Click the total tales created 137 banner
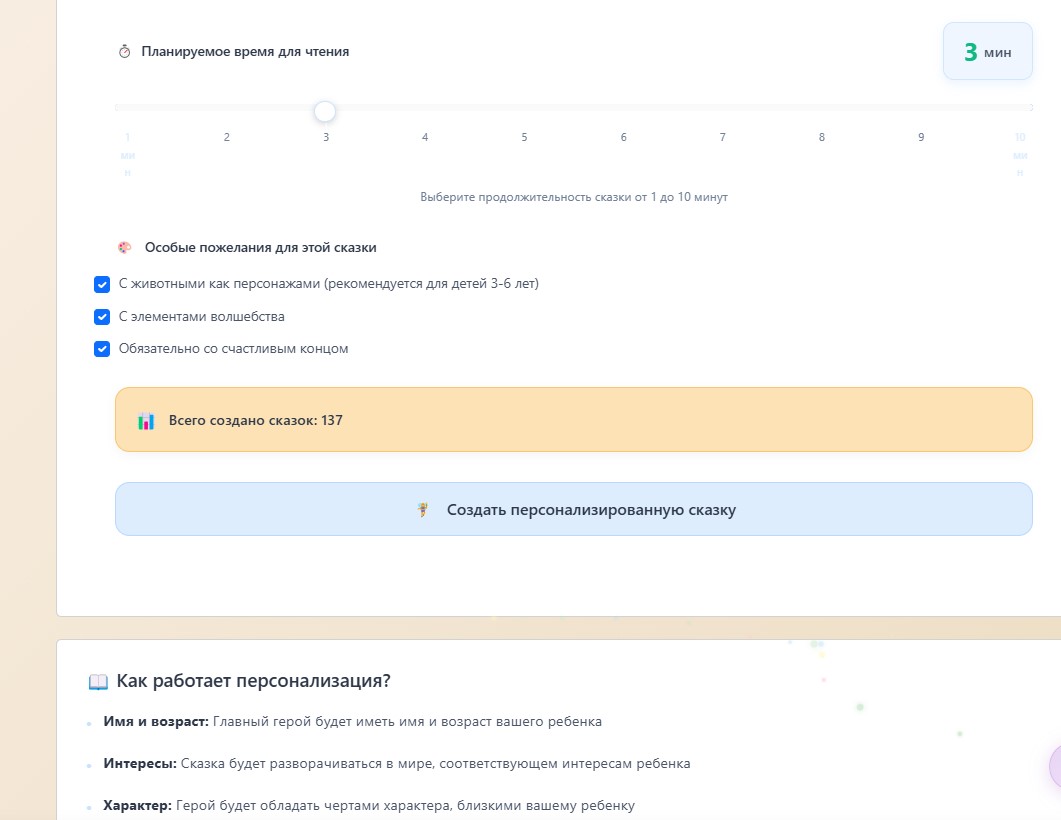The height and width of the screenshot is (820, 1061). (x=574, y=419)
